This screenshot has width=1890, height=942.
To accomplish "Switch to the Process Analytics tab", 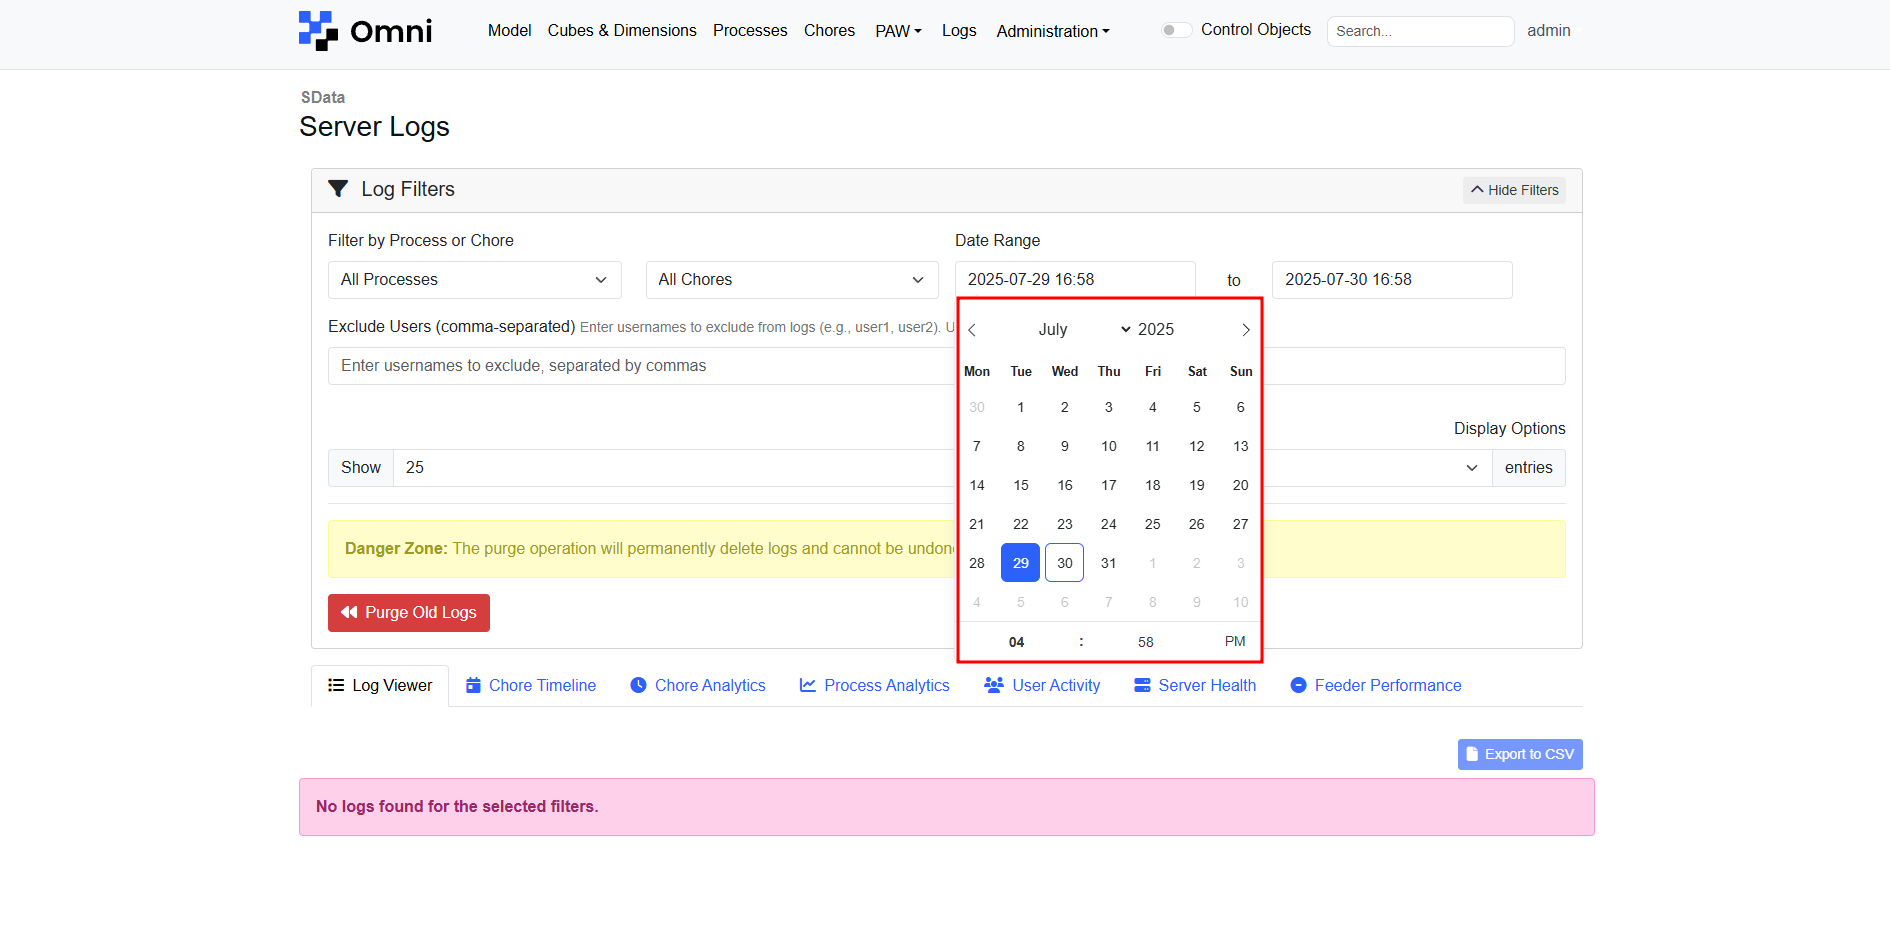I will 875,685.
